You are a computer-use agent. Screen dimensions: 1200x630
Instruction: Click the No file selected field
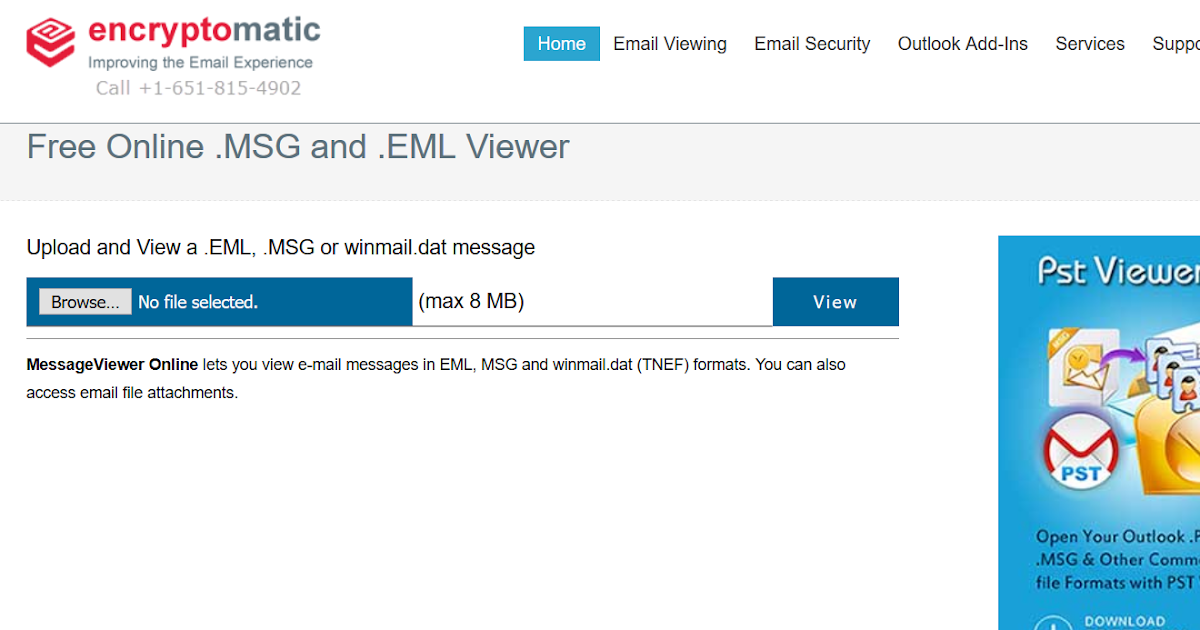coord(198,302)
